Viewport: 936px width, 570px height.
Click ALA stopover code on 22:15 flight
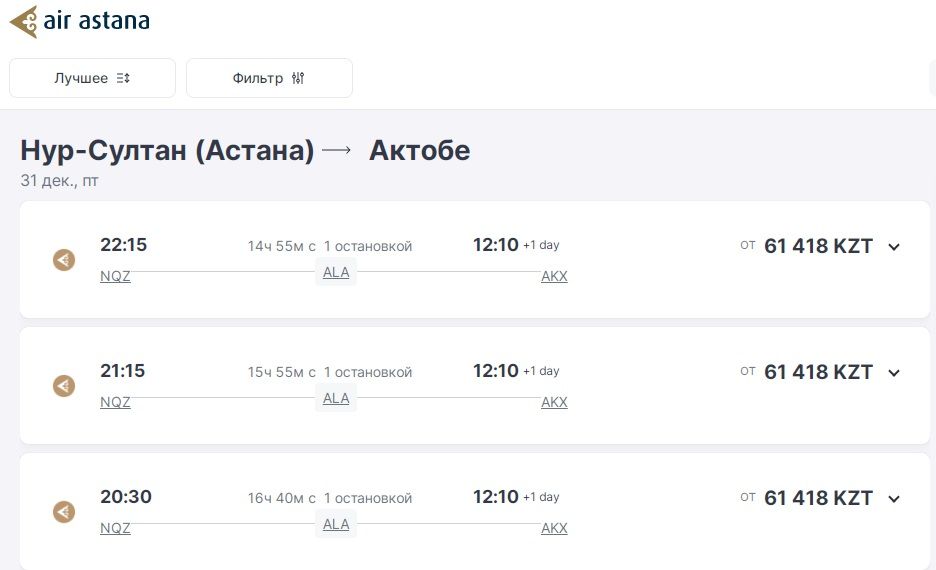coord(336,272)
